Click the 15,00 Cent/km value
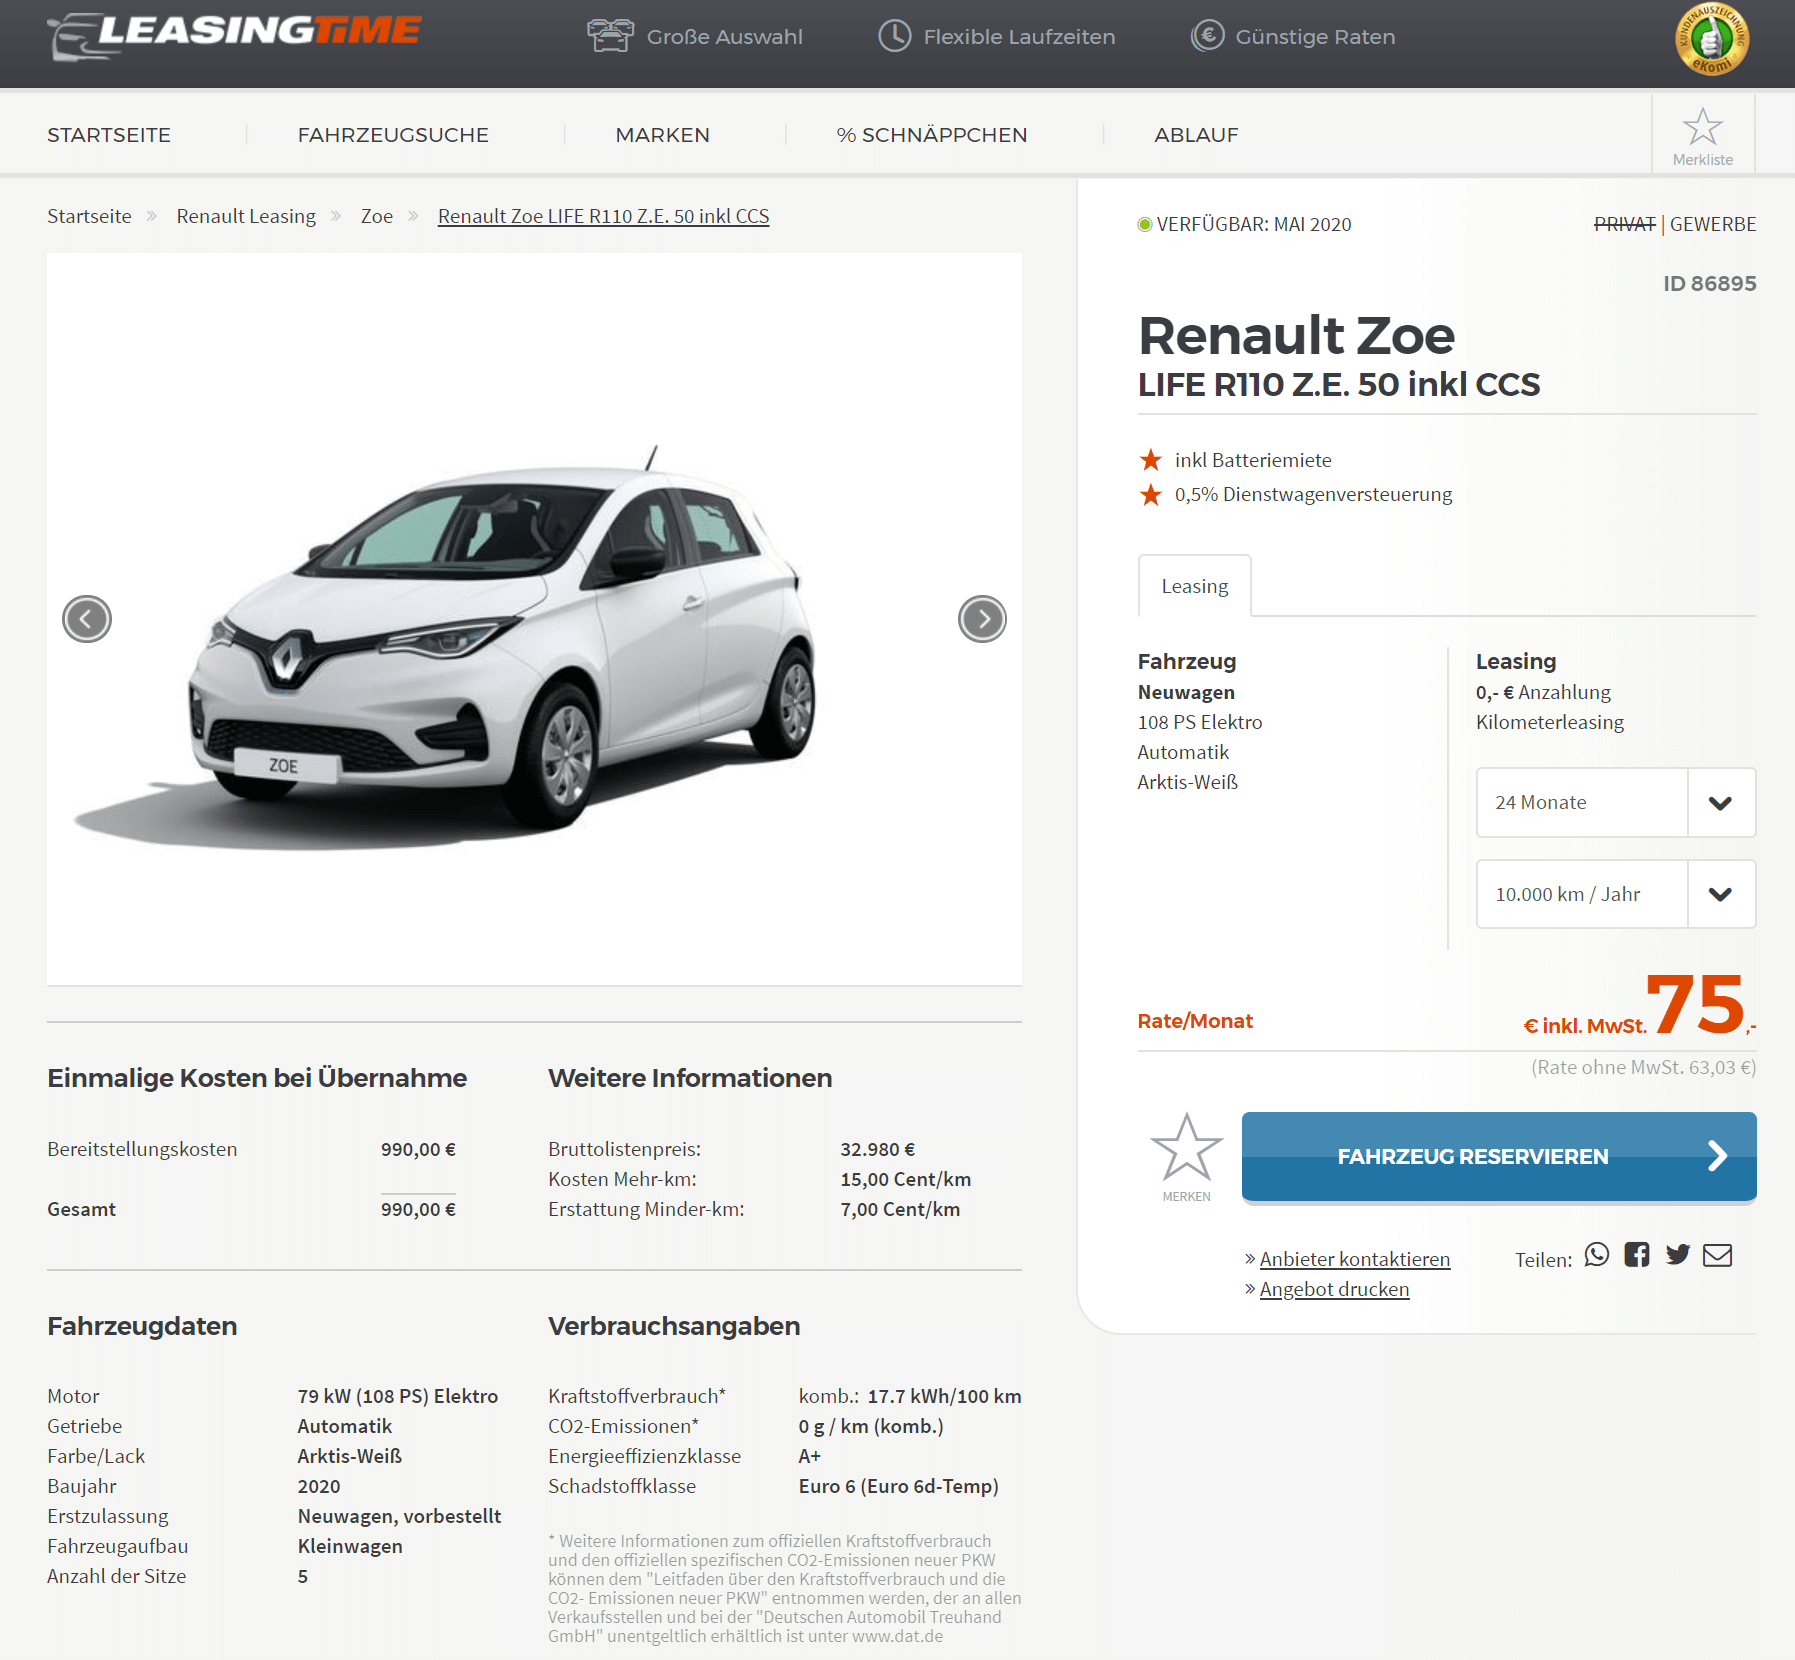The width and height of the screenshot is (1795, 1660). pyautogui.click(x=905, y=1179)
